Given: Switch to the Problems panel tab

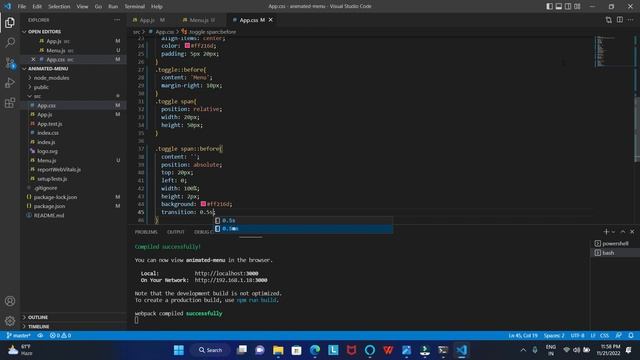Looking at the screenshot, I should pyautogui.click(x=146, y=232).
